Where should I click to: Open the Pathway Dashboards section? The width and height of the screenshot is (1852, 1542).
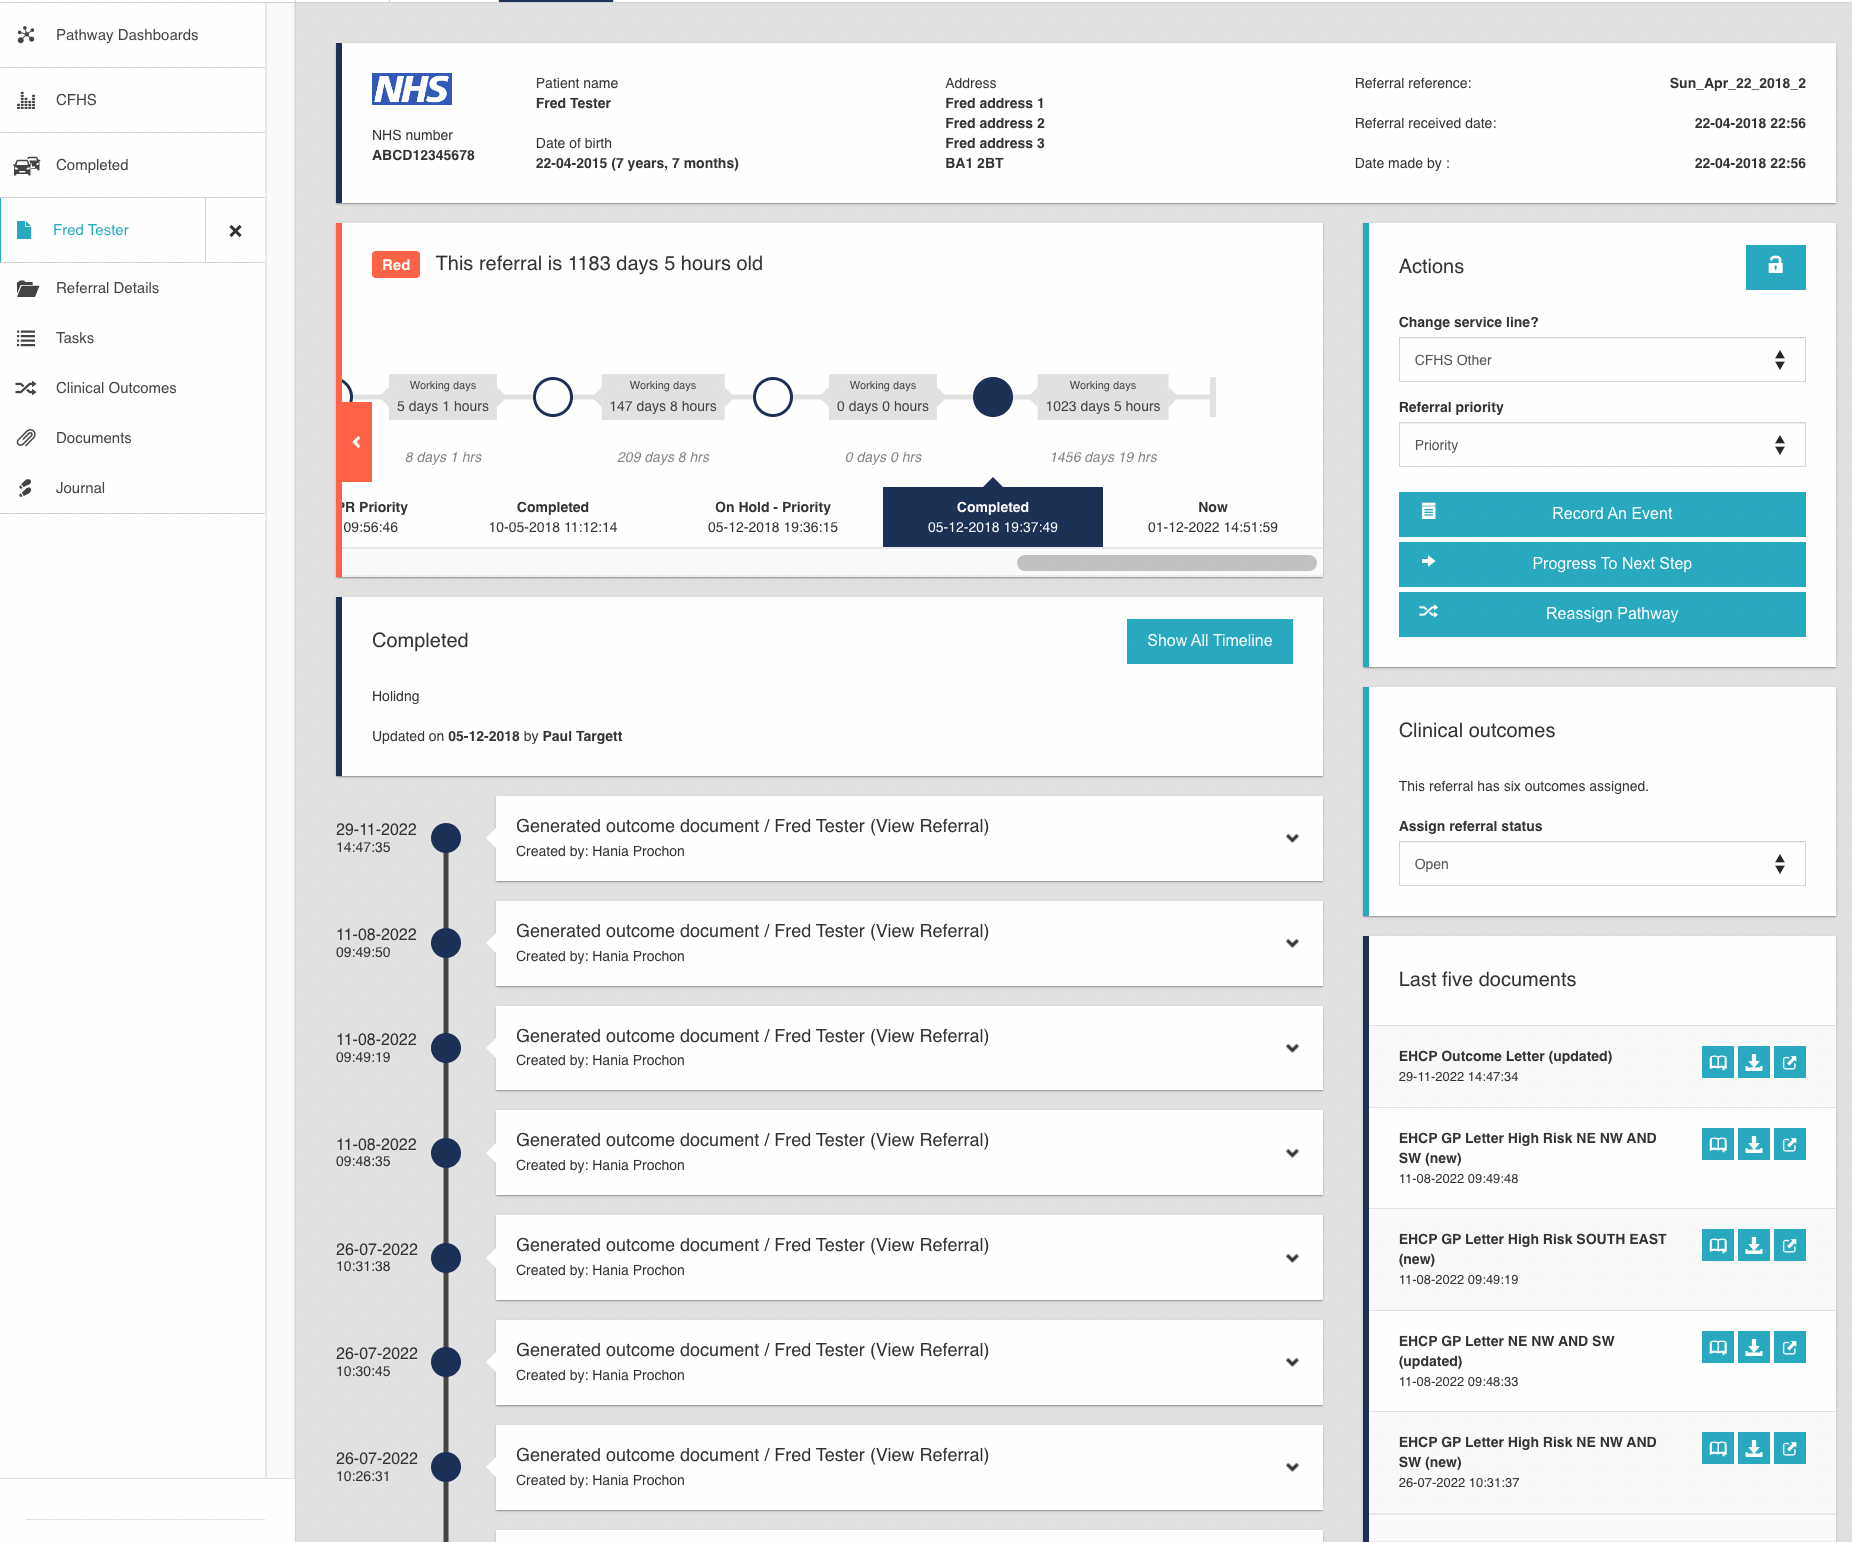coord(127,35)
